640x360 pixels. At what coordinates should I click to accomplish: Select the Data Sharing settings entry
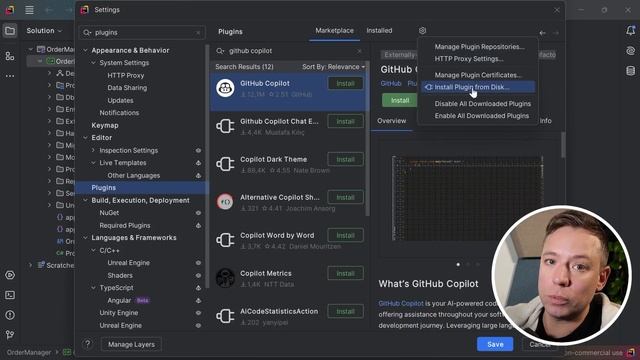click(x=127, y=88)
